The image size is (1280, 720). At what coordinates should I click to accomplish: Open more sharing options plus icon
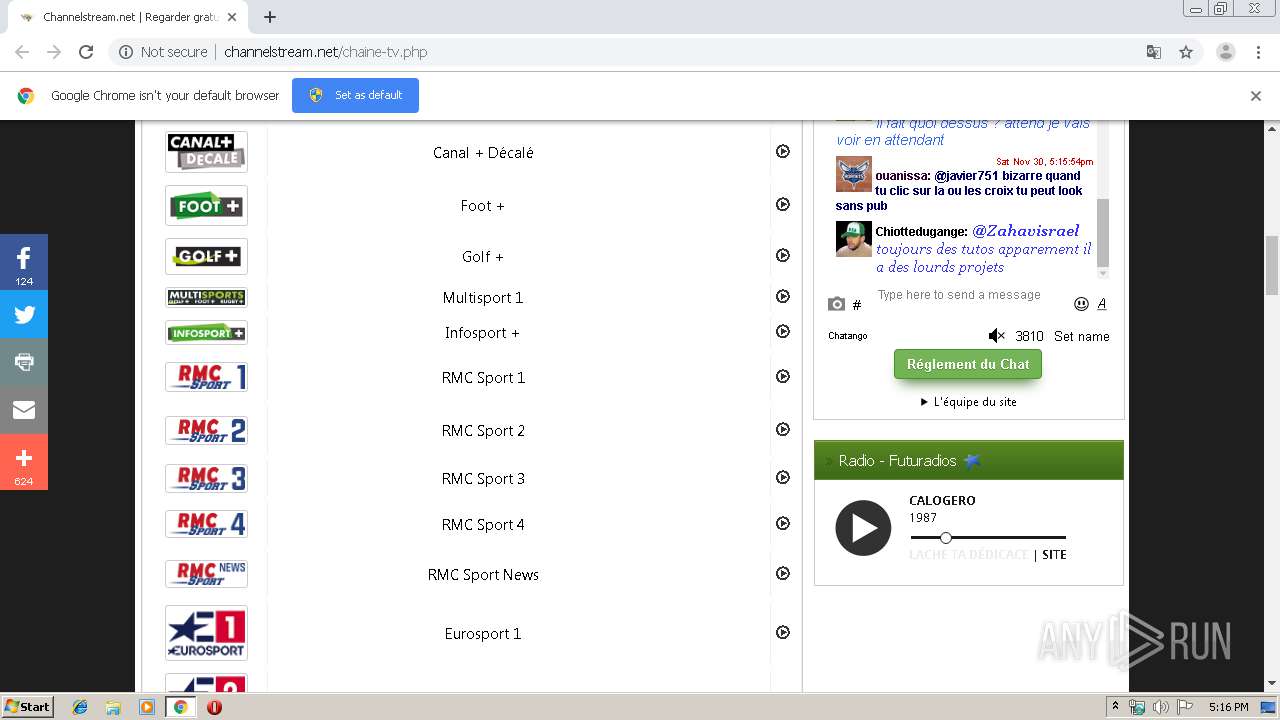coord(24,462)
